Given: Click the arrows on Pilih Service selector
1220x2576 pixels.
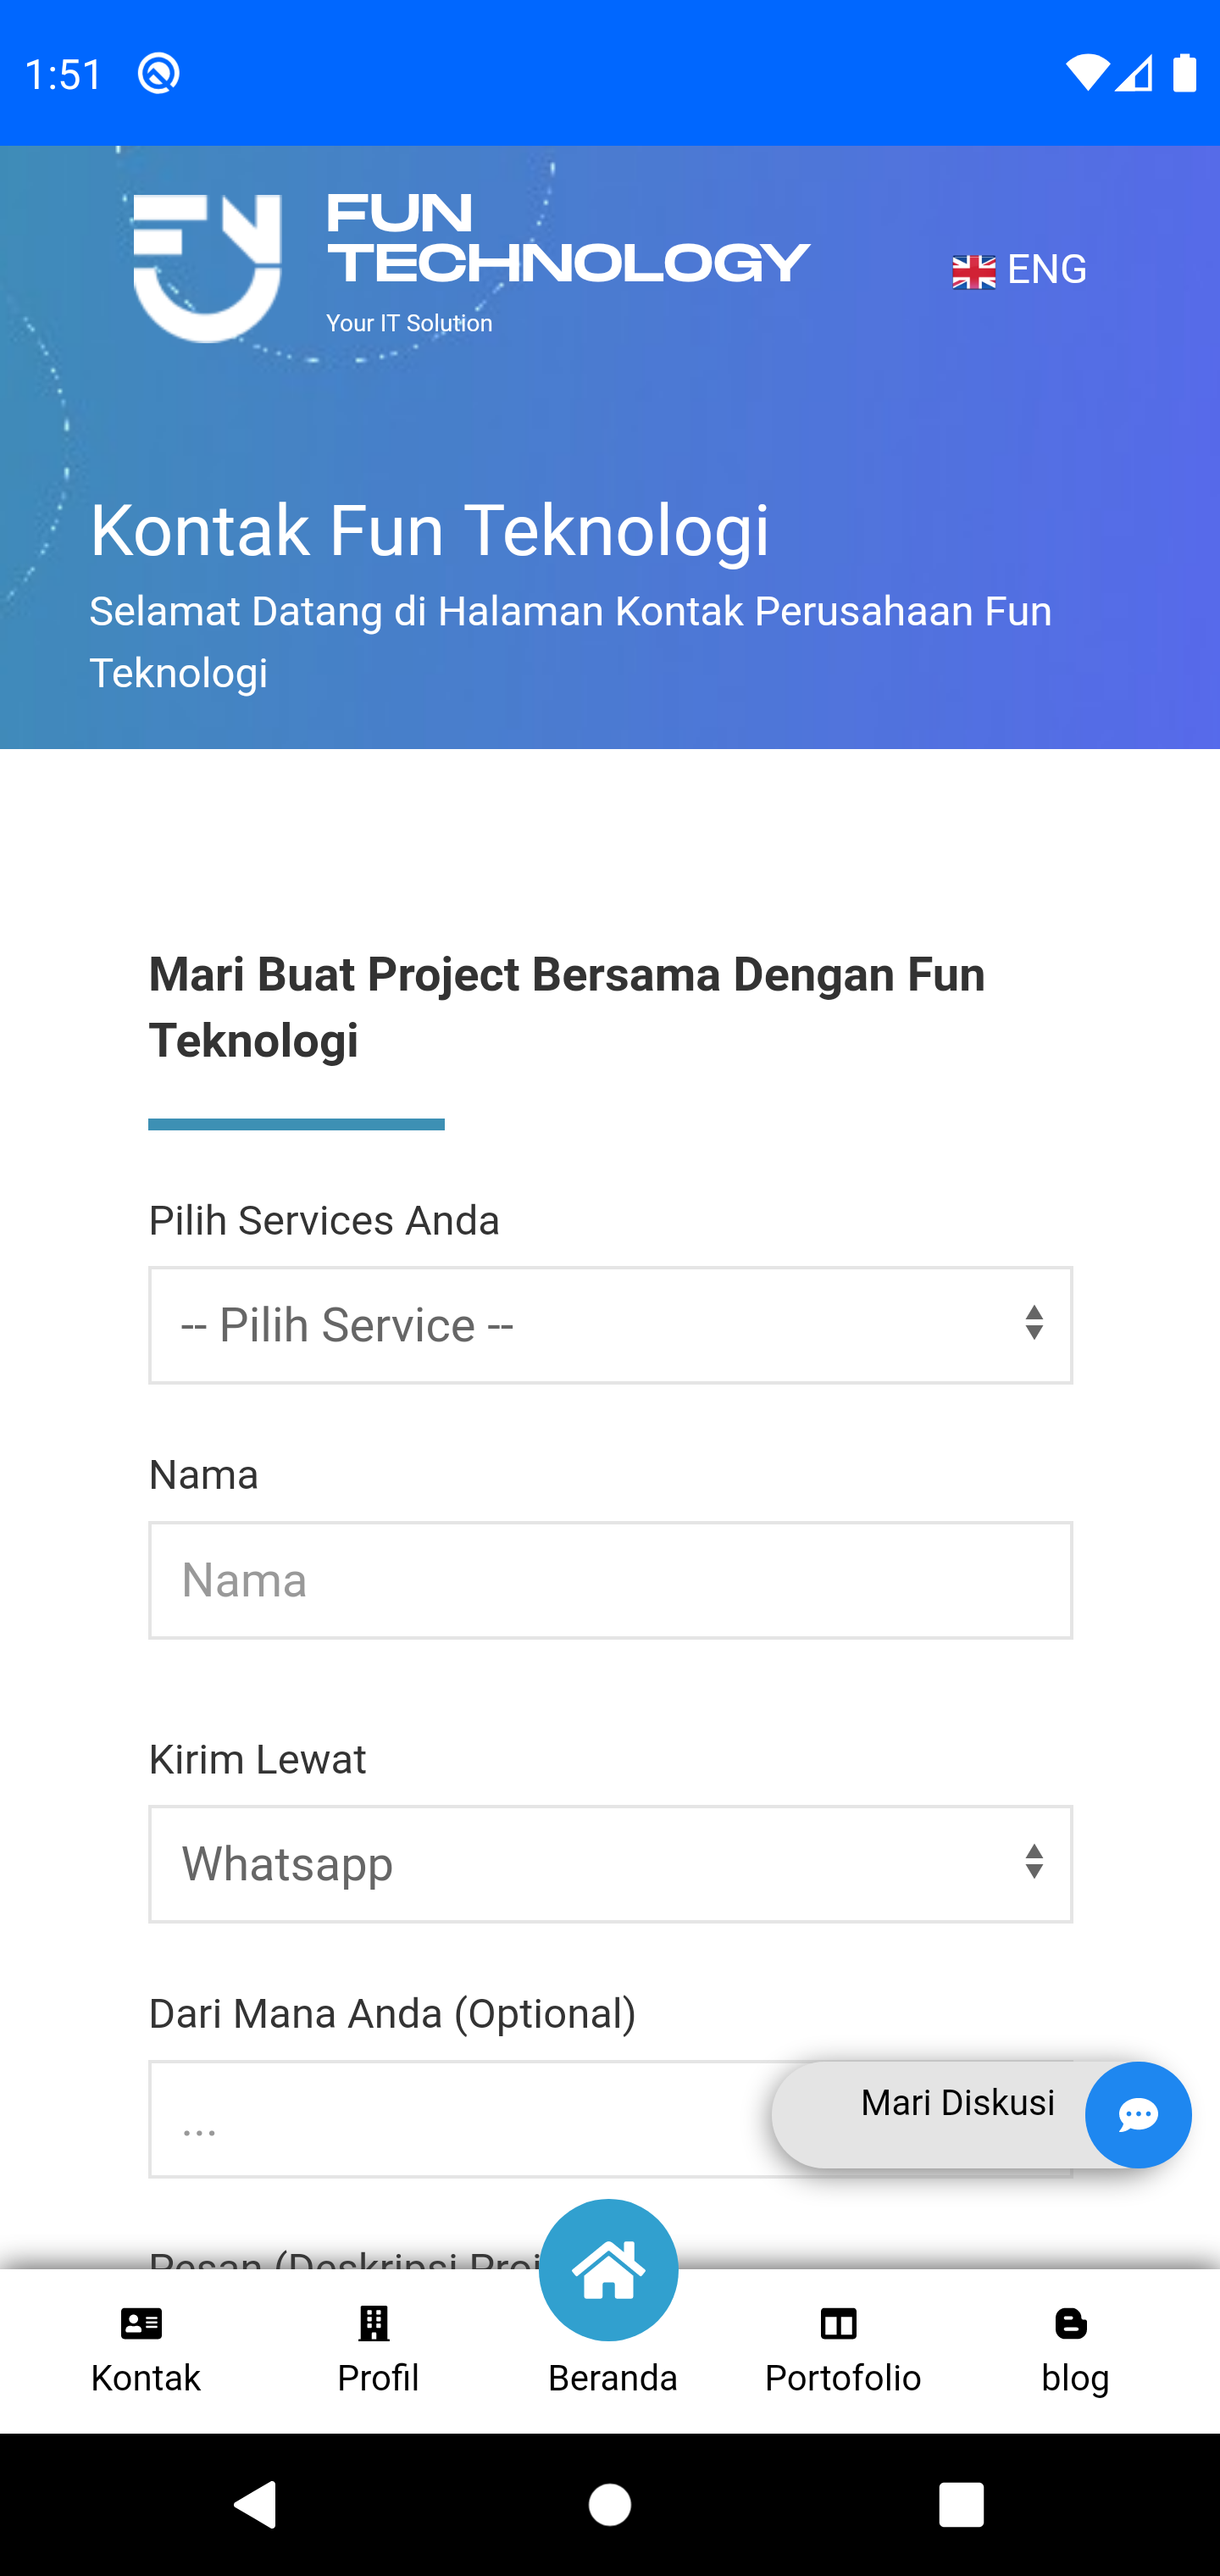Looking at the screenshot, I should 1034,1323.
